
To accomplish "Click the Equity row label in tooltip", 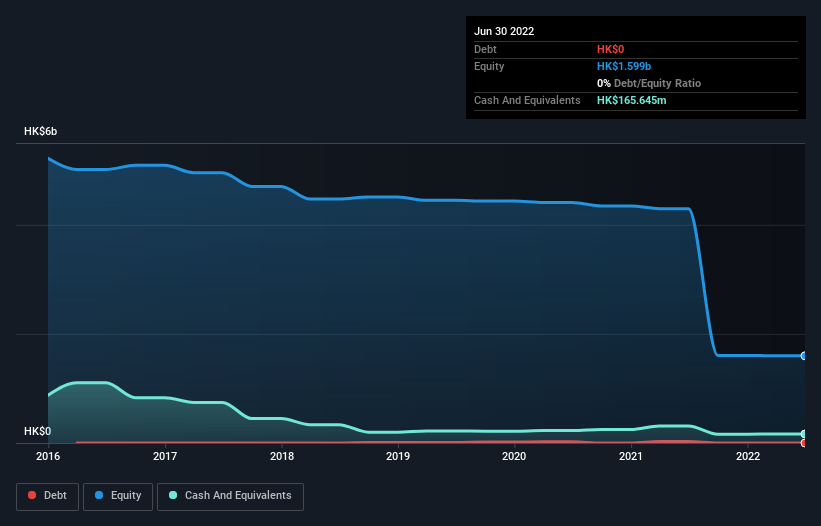I will (x=489, y=66).
